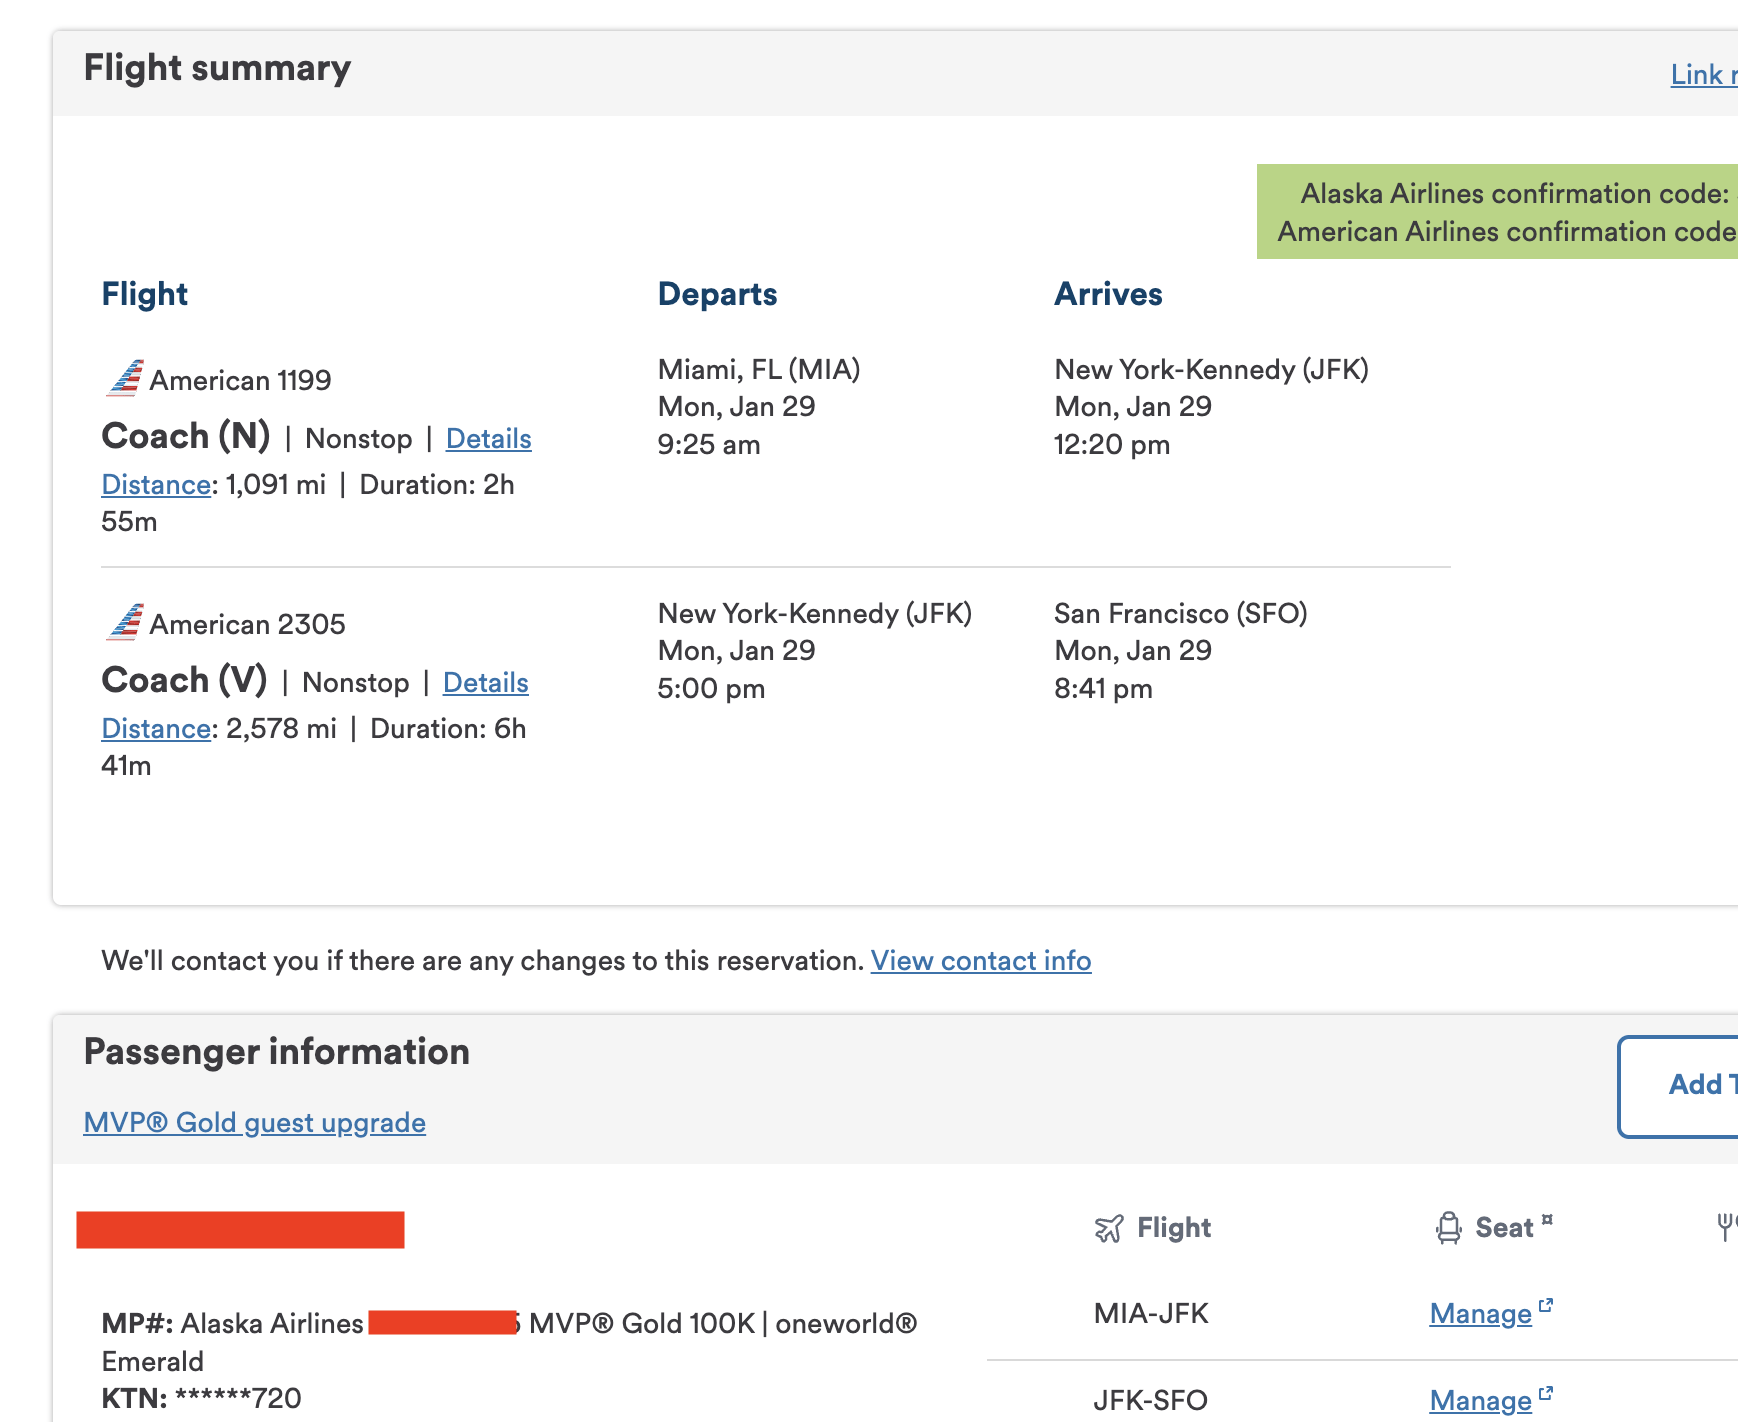Open View contact info
Viewport: 1738px width, 1422px height.
(x=981, y=960)
